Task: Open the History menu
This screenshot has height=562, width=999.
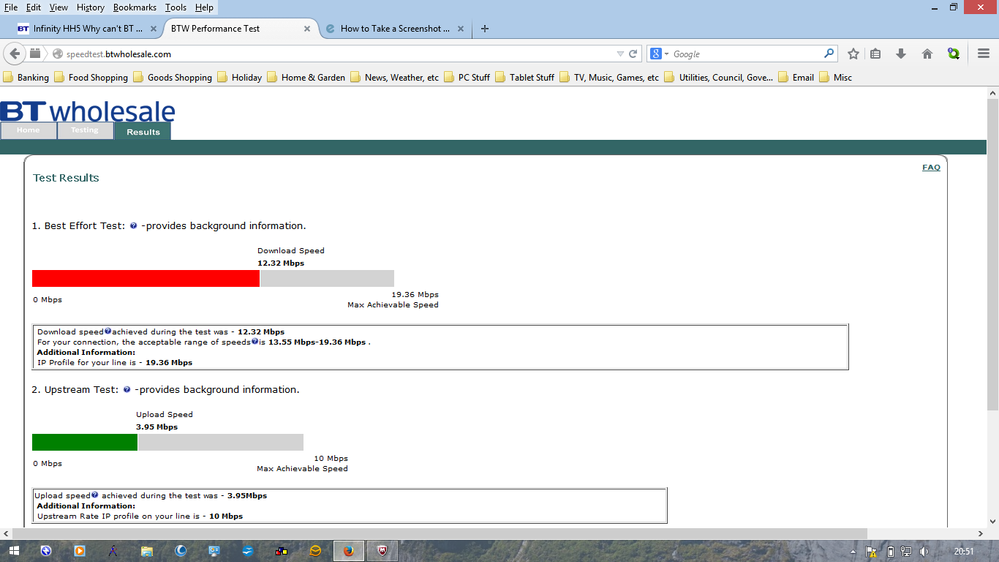Action: click(90, 8)
